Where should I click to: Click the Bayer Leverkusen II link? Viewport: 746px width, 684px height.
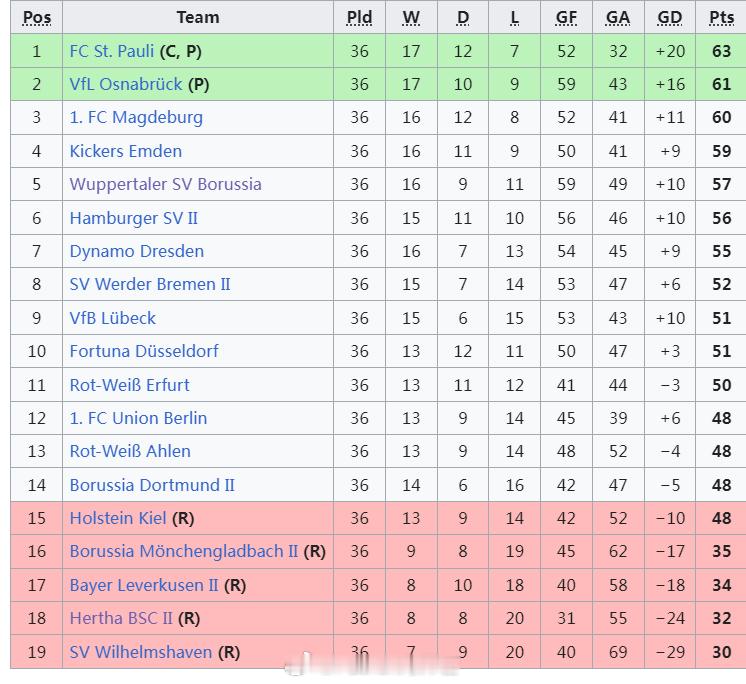click(x=144, y=586)
